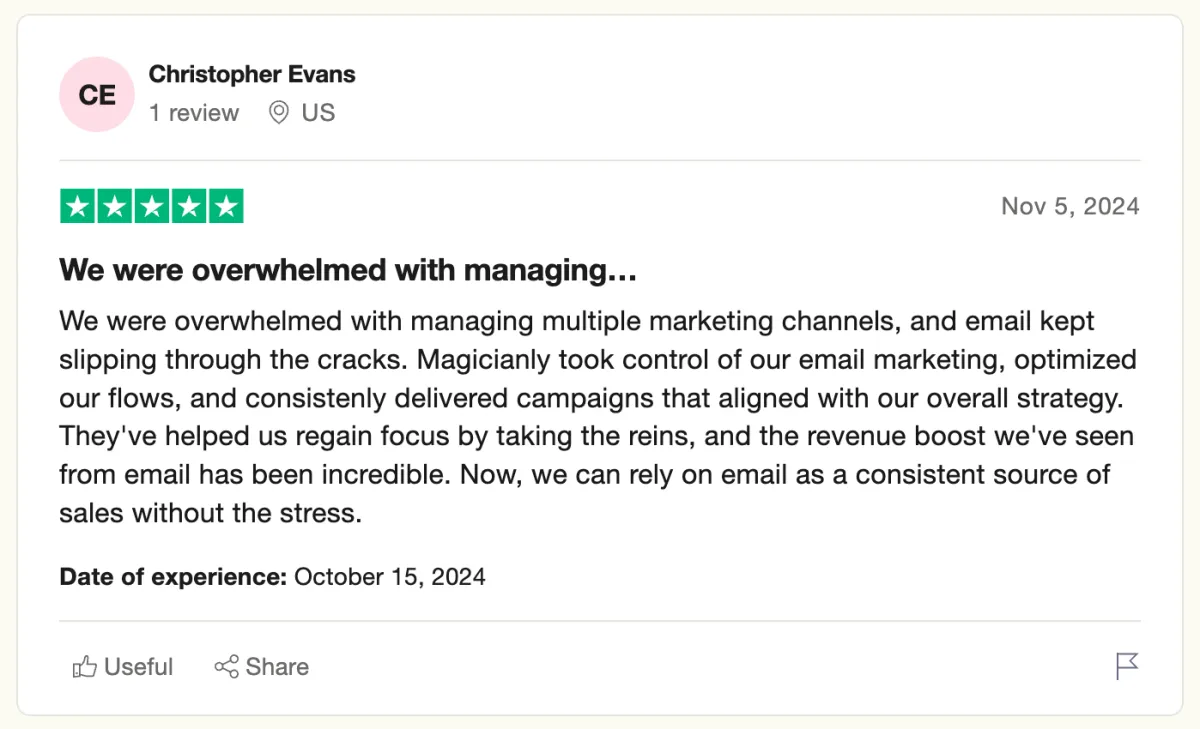Click the '1 review' count text
The height and width of the screenshot is (729, 1200).
(x=194, y=113)
